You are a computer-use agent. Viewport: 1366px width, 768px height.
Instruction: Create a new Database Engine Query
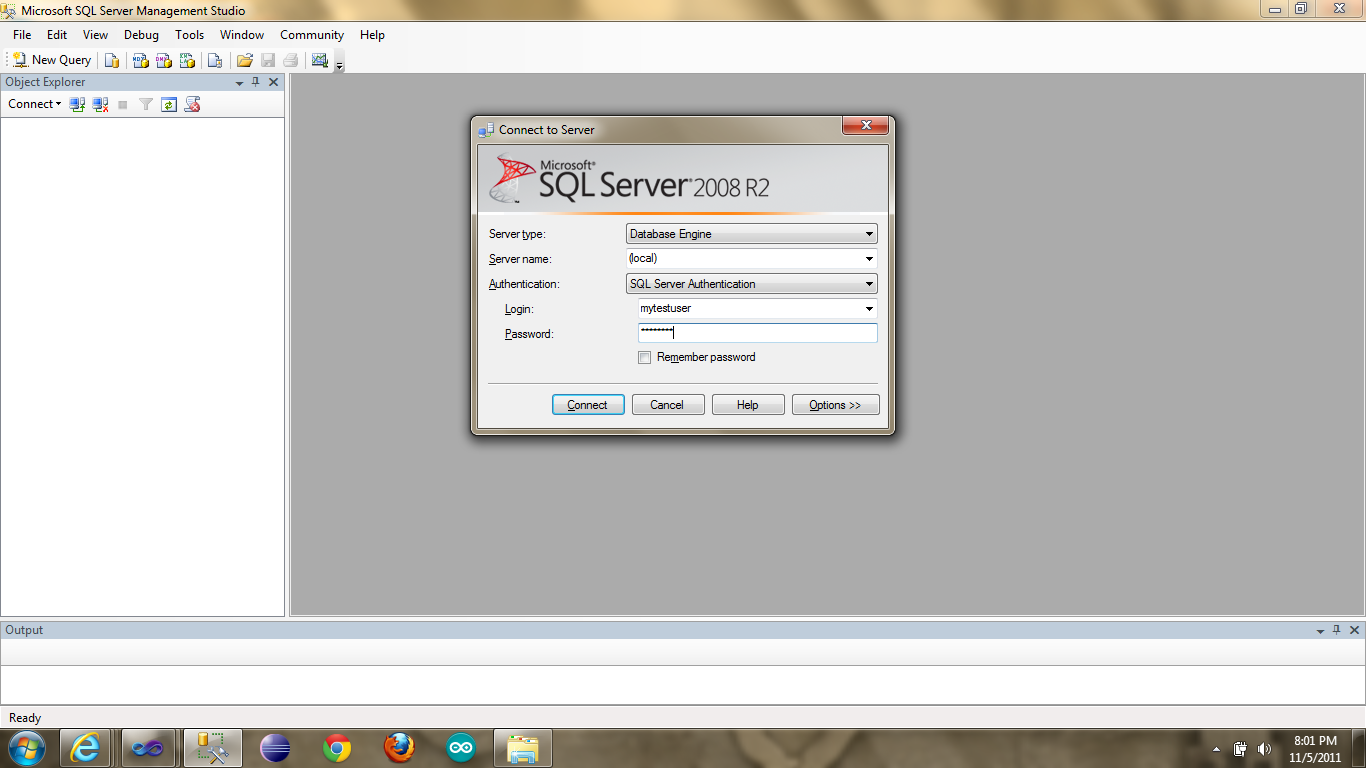tap(110, 60)
